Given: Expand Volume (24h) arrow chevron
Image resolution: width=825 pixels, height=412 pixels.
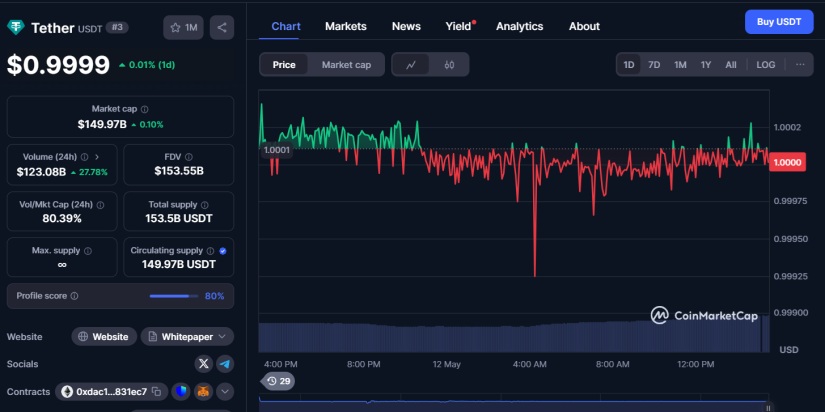Looking at the screenshot, I should click(97, 157).
